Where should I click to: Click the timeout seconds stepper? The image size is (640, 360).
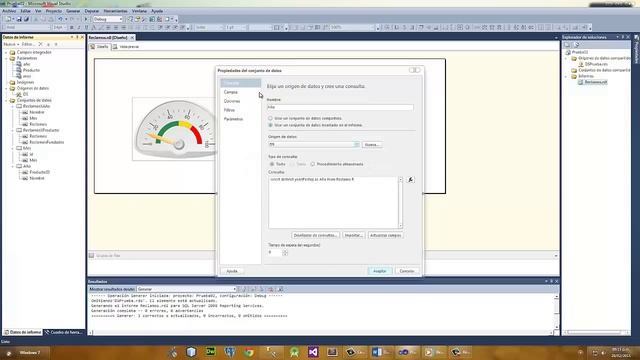coord(285,253)
